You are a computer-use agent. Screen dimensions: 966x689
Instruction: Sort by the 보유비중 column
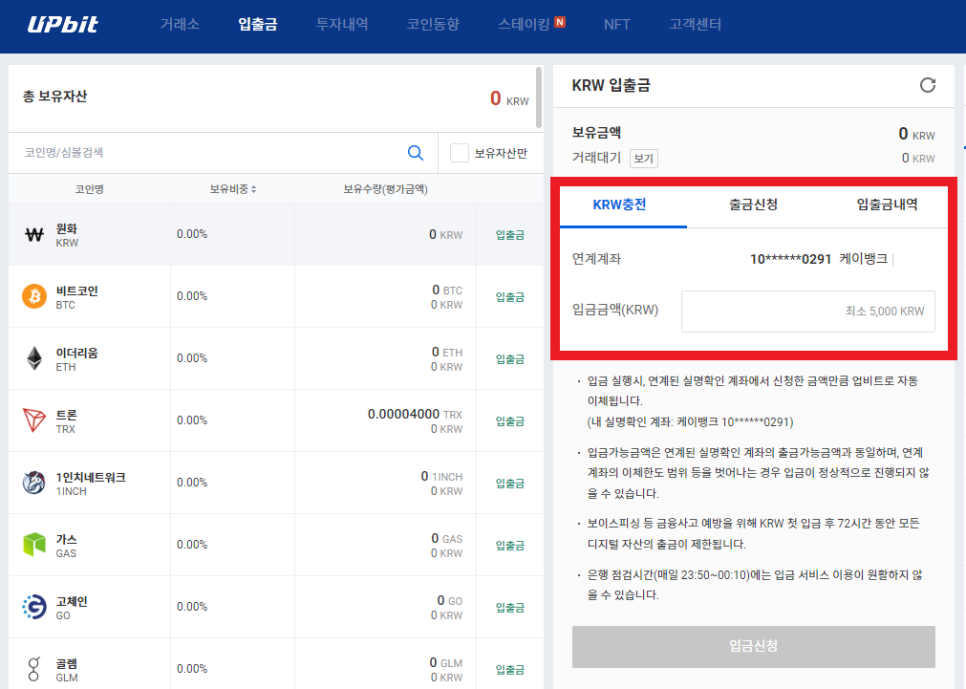pyautogui.click(x=233, y=189)
